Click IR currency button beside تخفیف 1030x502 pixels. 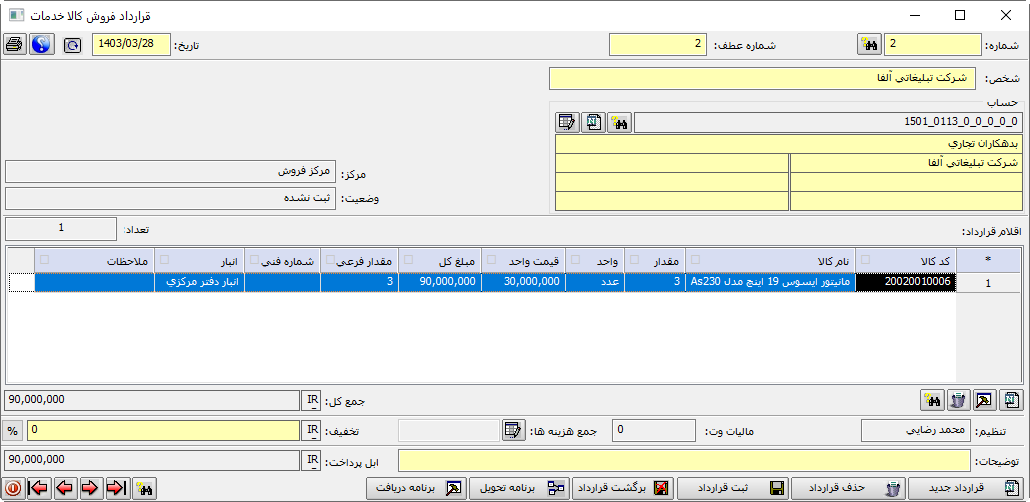(313, 431)
